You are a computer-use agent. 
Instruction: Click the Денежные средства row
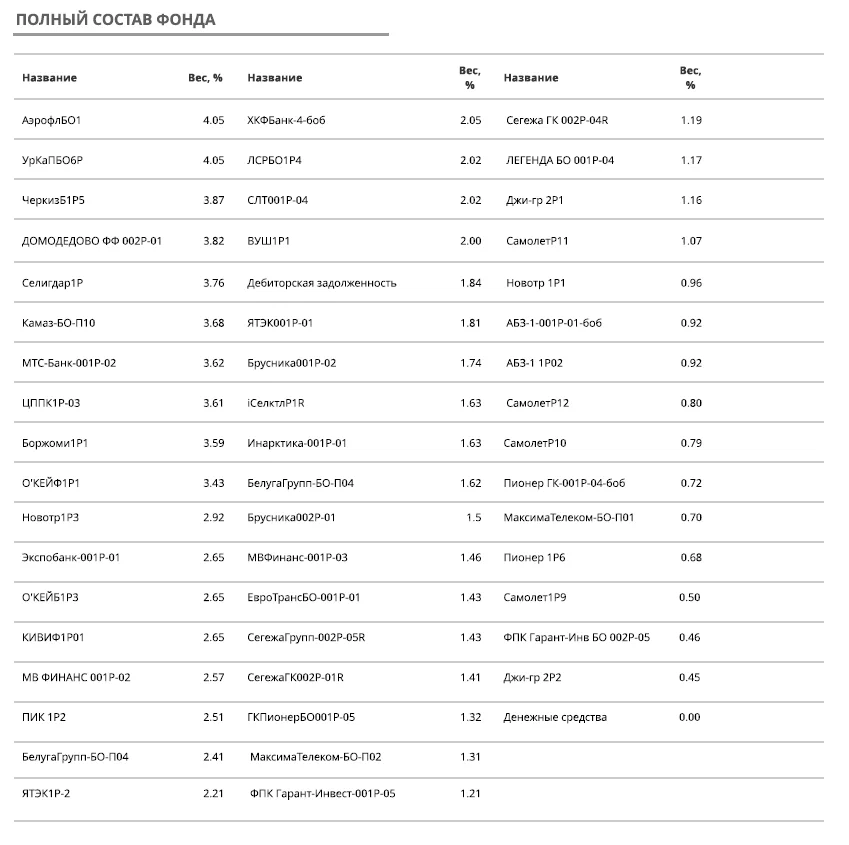coord(555,716)
